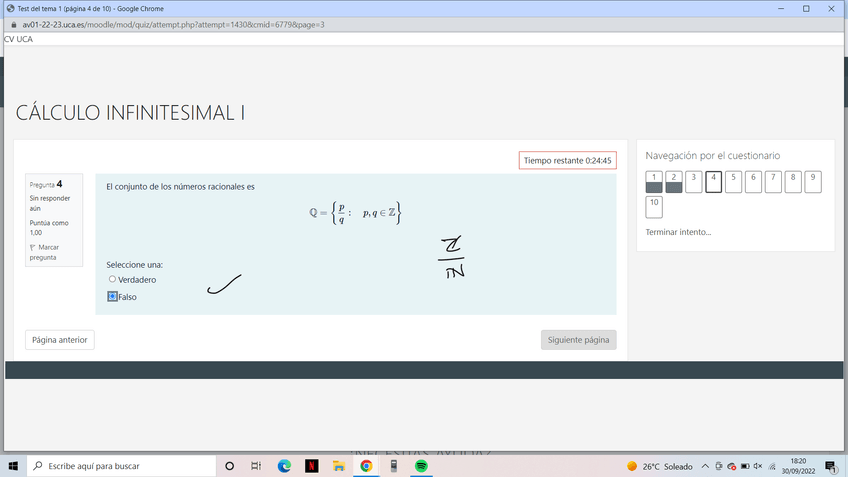Open the notification center icon
The width and height of the screenshot is (848, 477).
click(x=831, y=466)
